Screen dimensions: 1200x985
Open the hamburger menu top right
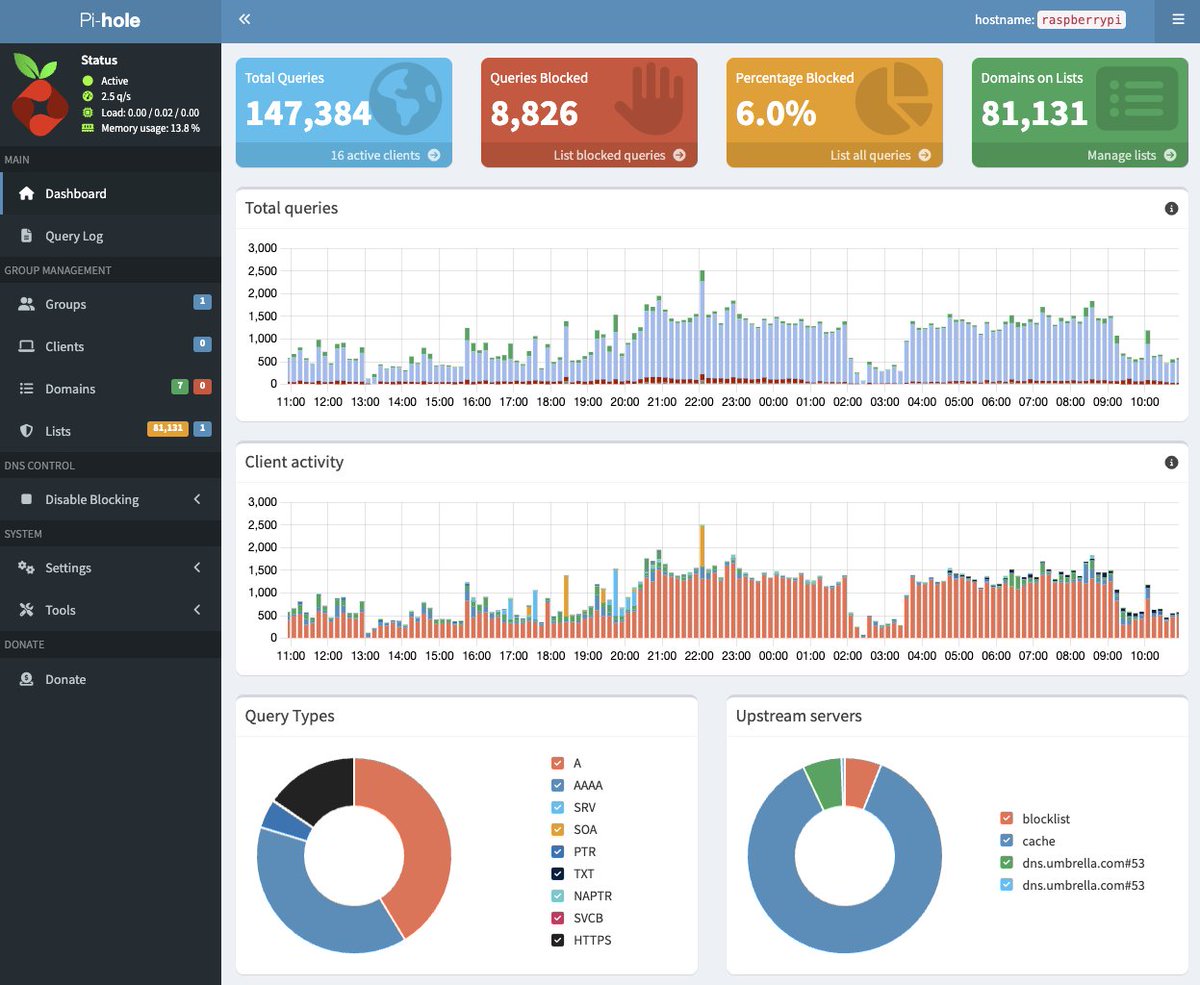pos(1177,19)
